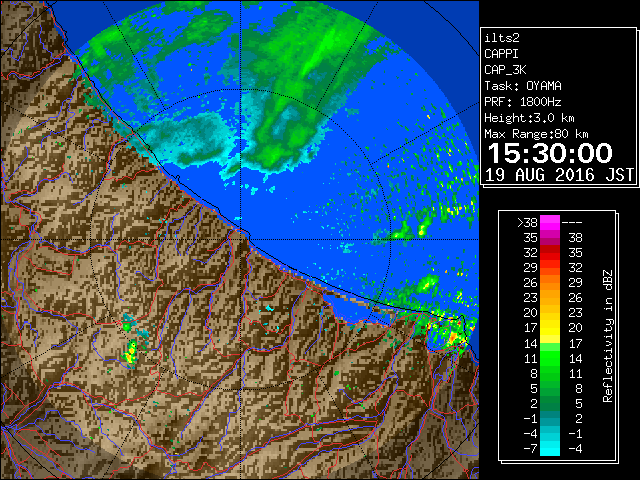Click the Reflectivity in dBZ legend title
This screenshot has height=480, width=640.
(607, 336)
